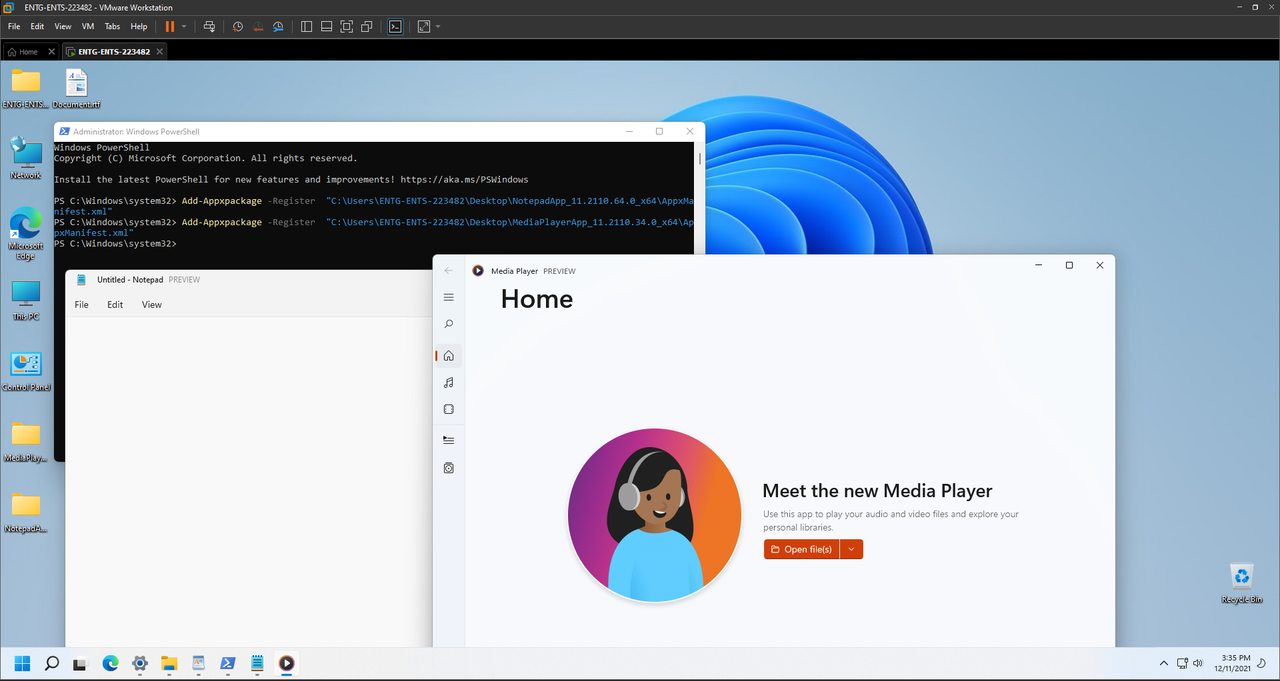
Task: Click taskbar Search icon
Action: [x=52, y=662]
